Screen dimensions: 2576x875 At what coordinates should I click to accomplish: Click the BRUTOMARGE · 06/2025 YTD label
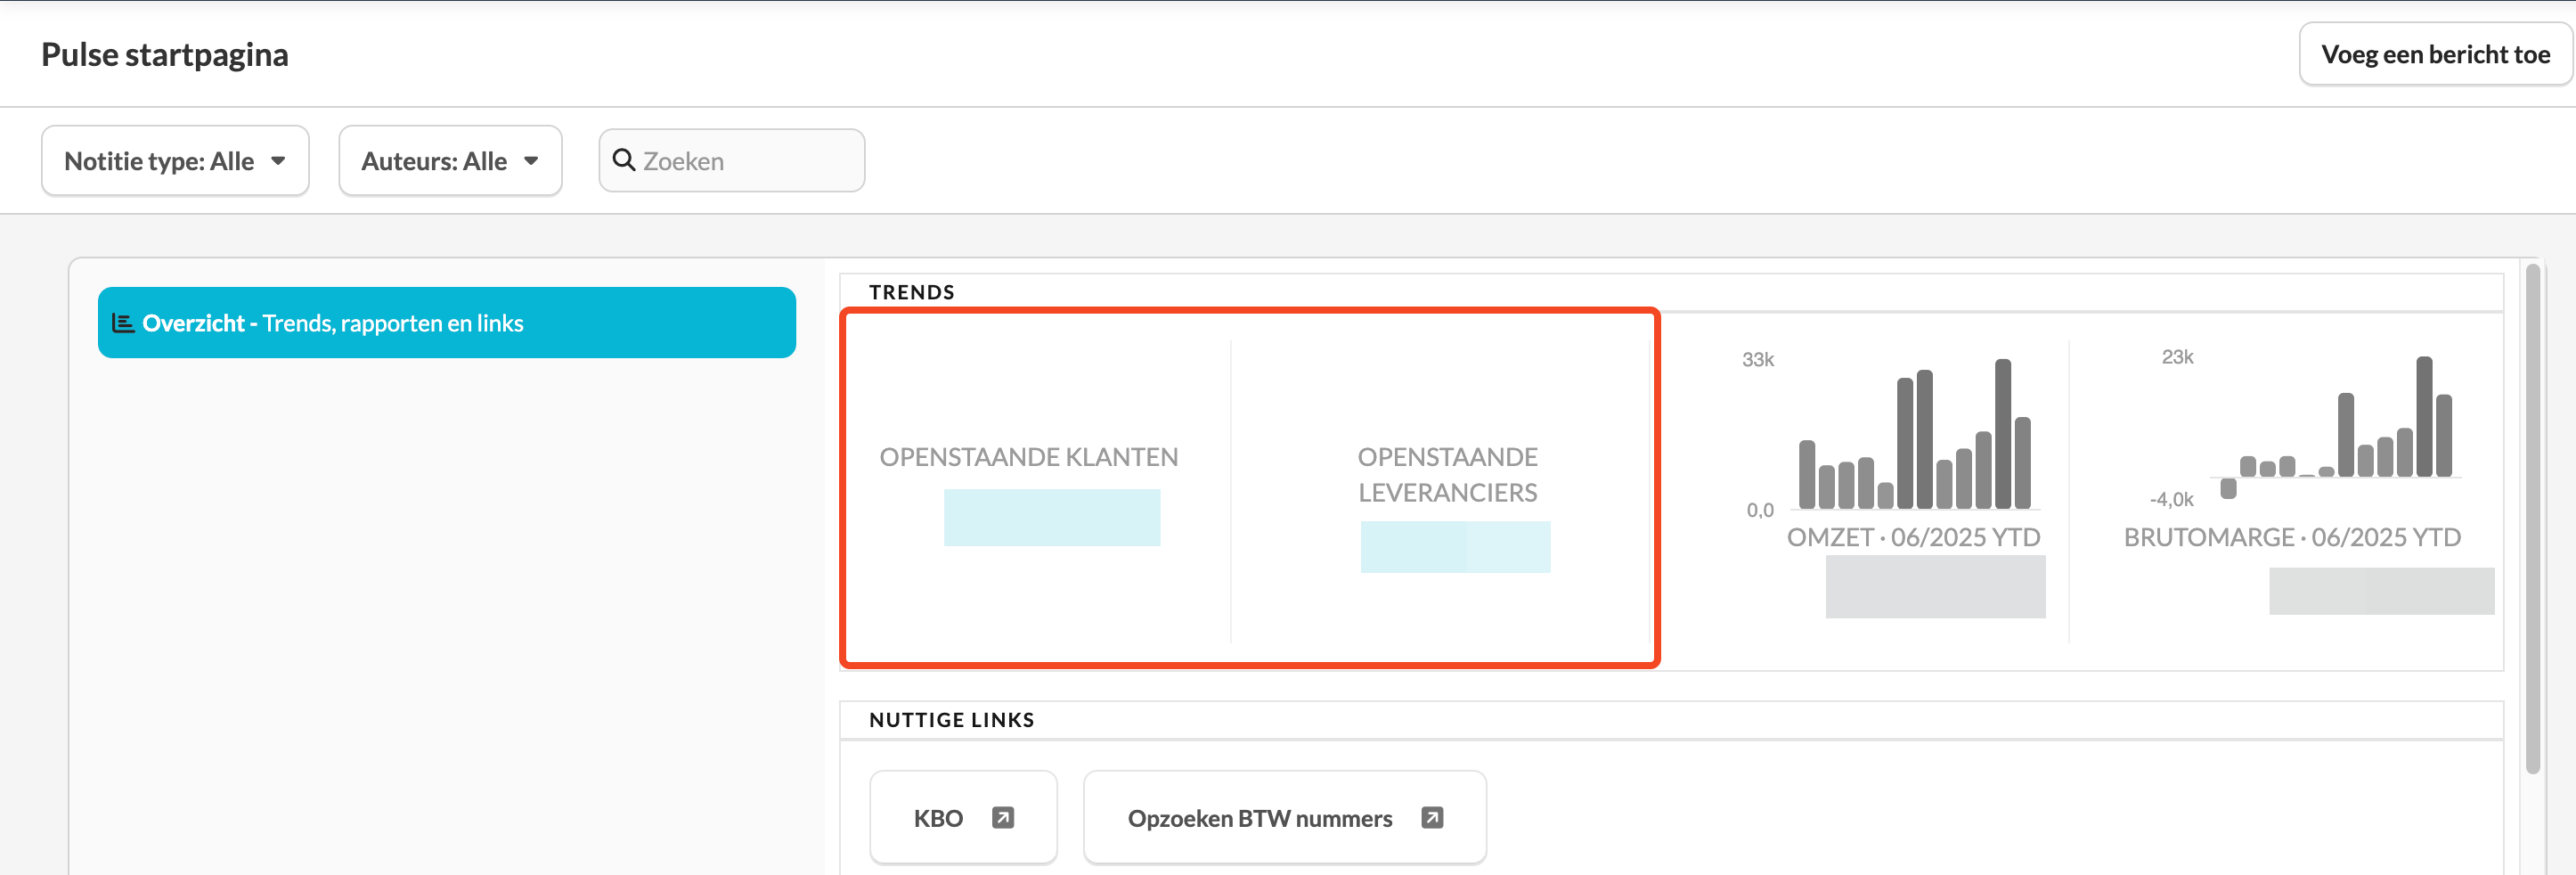click(2292, 537)
